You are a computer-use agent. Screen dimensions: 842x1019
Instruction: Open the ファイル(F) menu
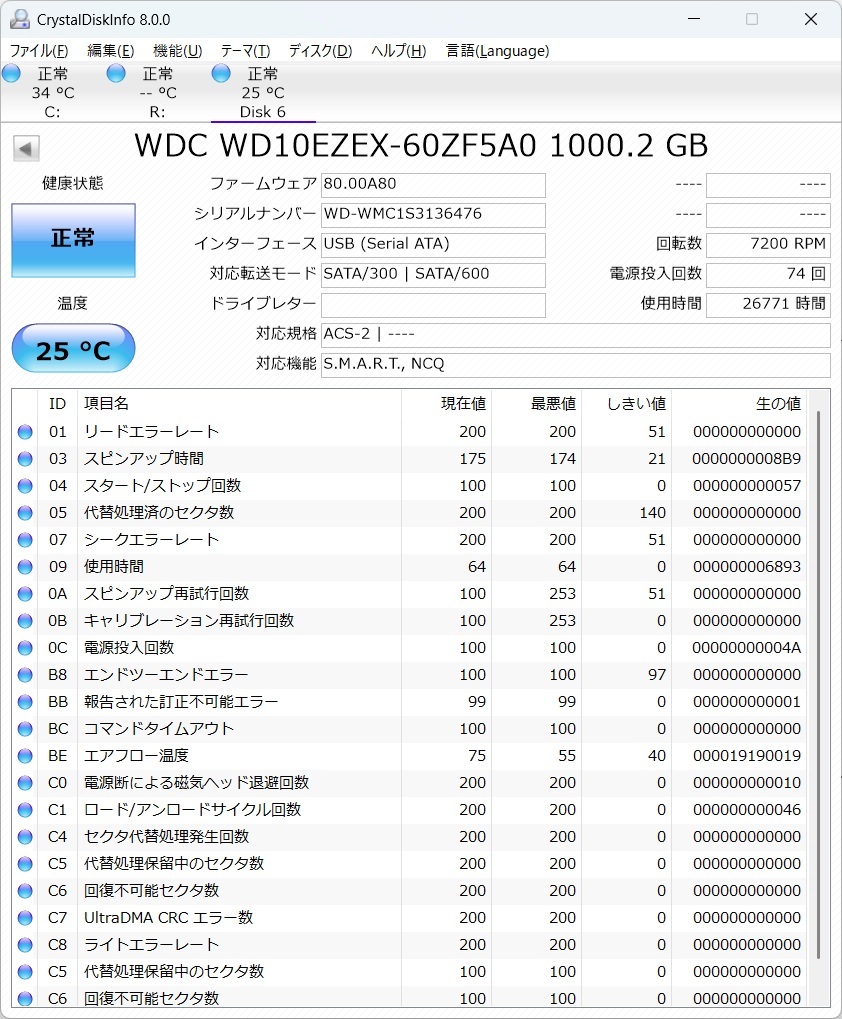point(39,51)
